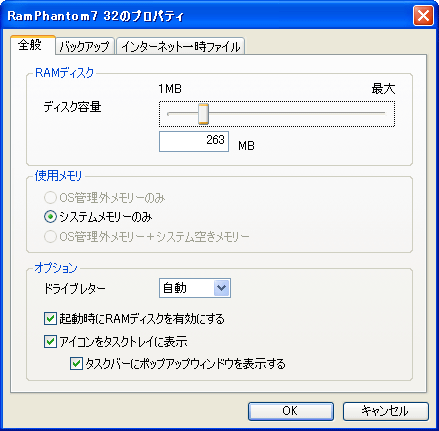Open the バックアップ tab
Viewport: 439px width, 431px height.
(85, 47)
